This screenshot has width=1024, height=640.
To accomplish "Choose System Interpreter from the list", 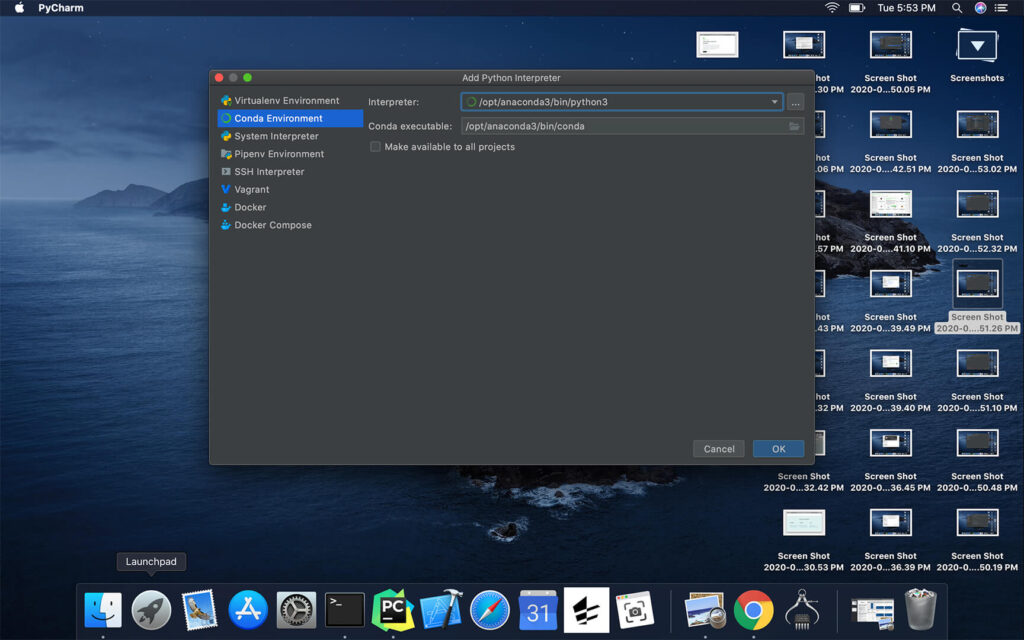I will pyautogui.click(x=290, y=136).
